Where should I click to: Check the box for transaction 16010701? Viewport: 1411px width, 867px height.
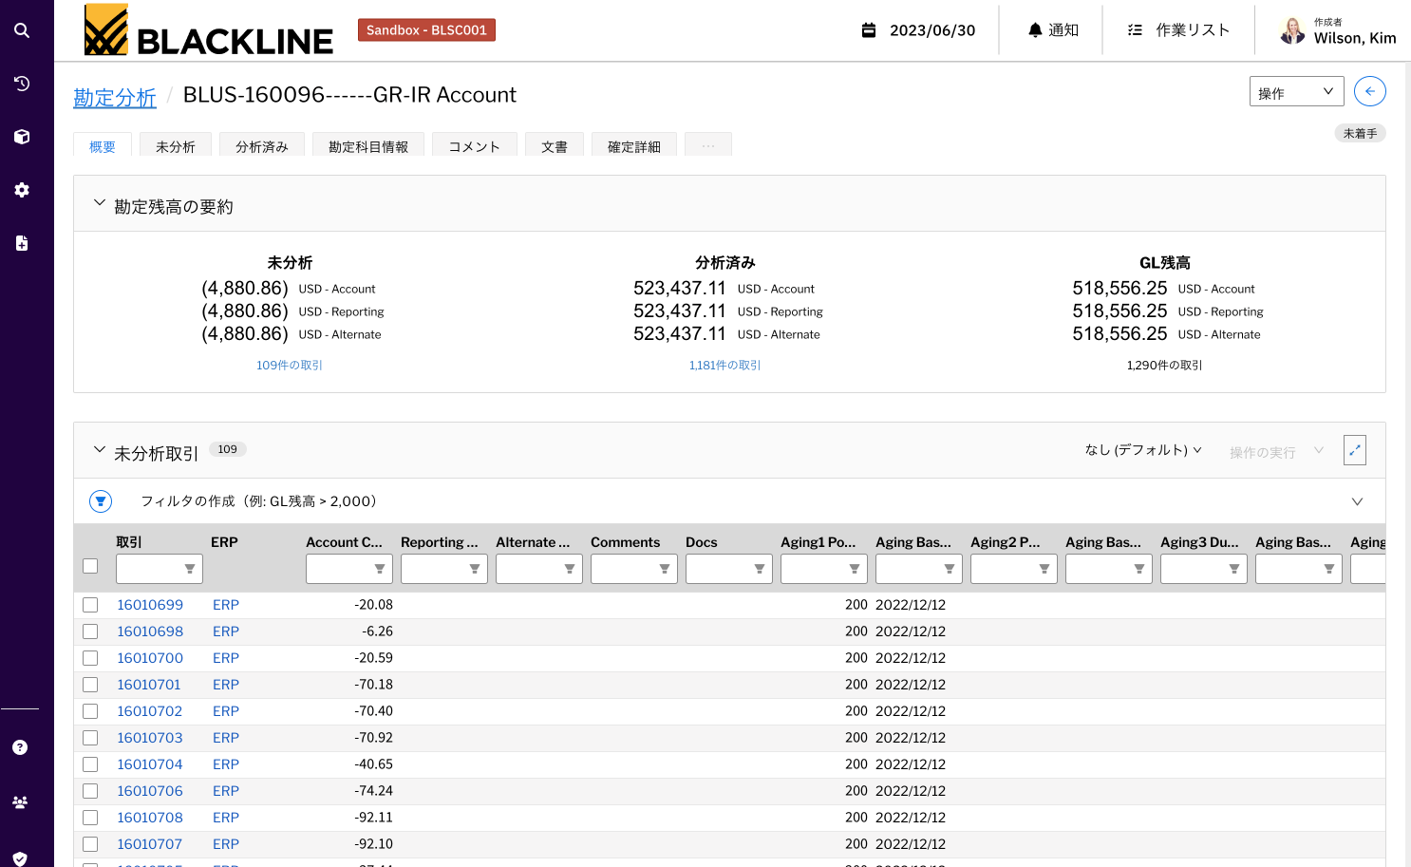[x=90, y=685]
